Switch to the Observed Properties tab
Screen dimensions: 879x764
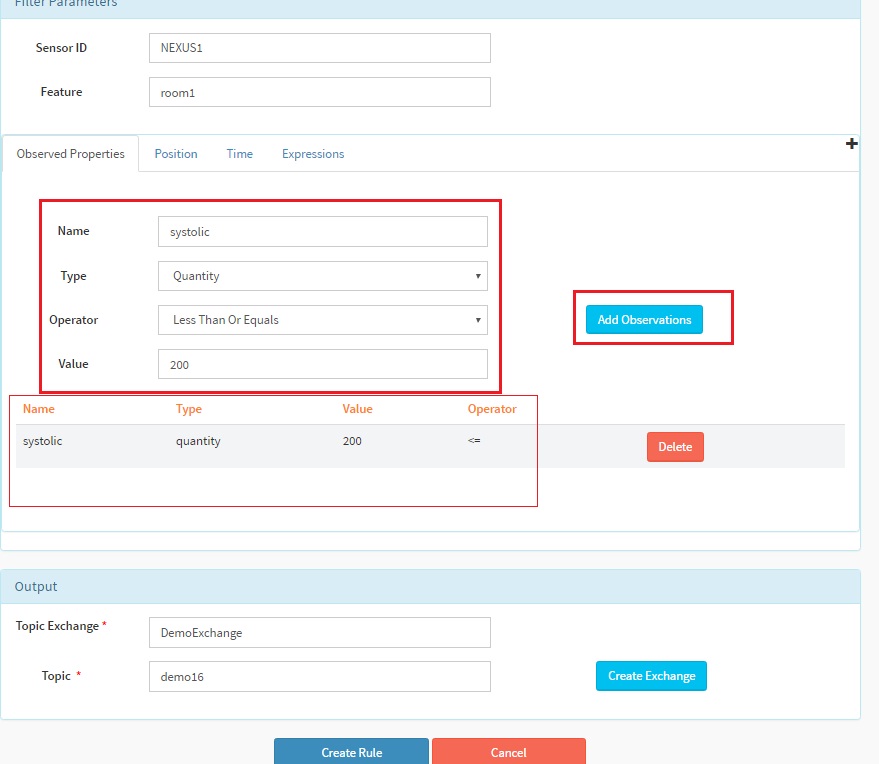click(x=71, y=154)
